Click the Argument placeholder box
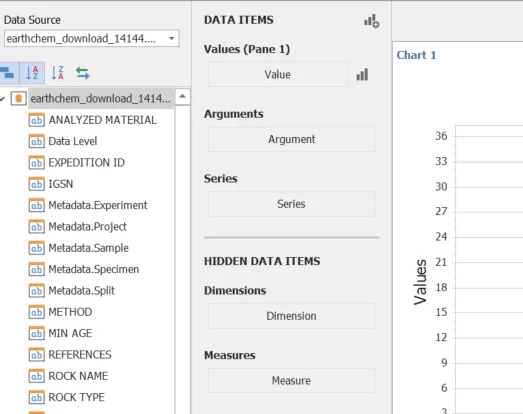The height and width of the screenshot is (414, 523). (292, 139)
